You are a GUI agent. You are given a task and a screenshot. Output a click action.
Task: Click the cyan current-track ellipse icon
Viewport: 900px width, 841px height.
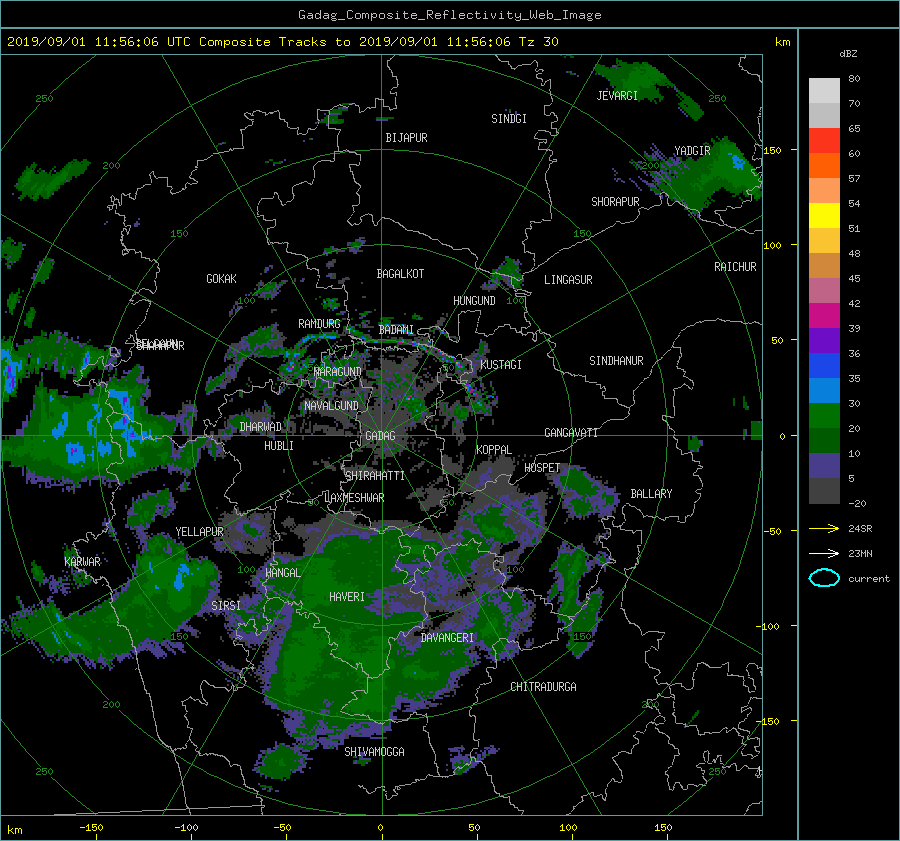(824, 578)
